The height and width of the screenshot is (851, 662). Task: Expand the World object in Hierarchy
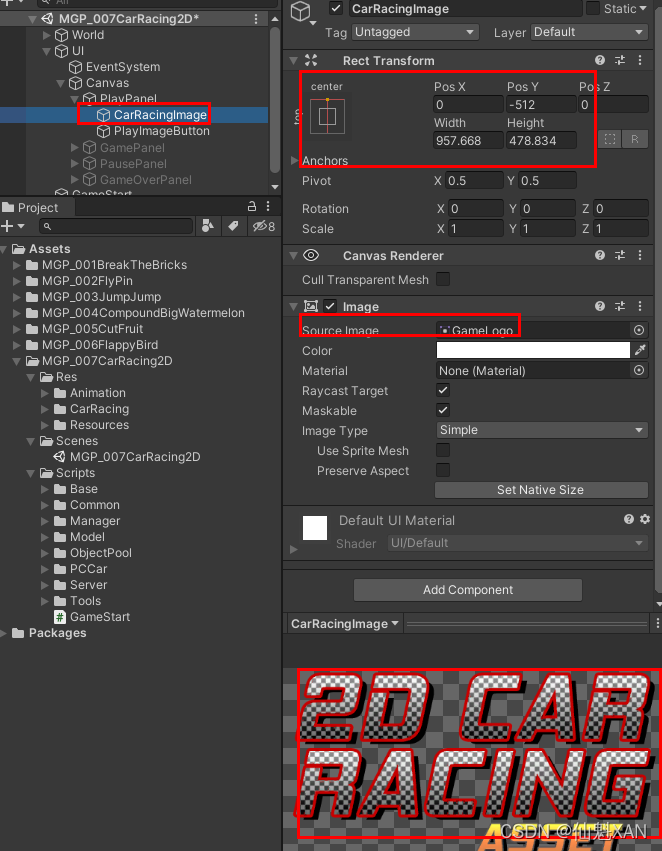(47, 35)
